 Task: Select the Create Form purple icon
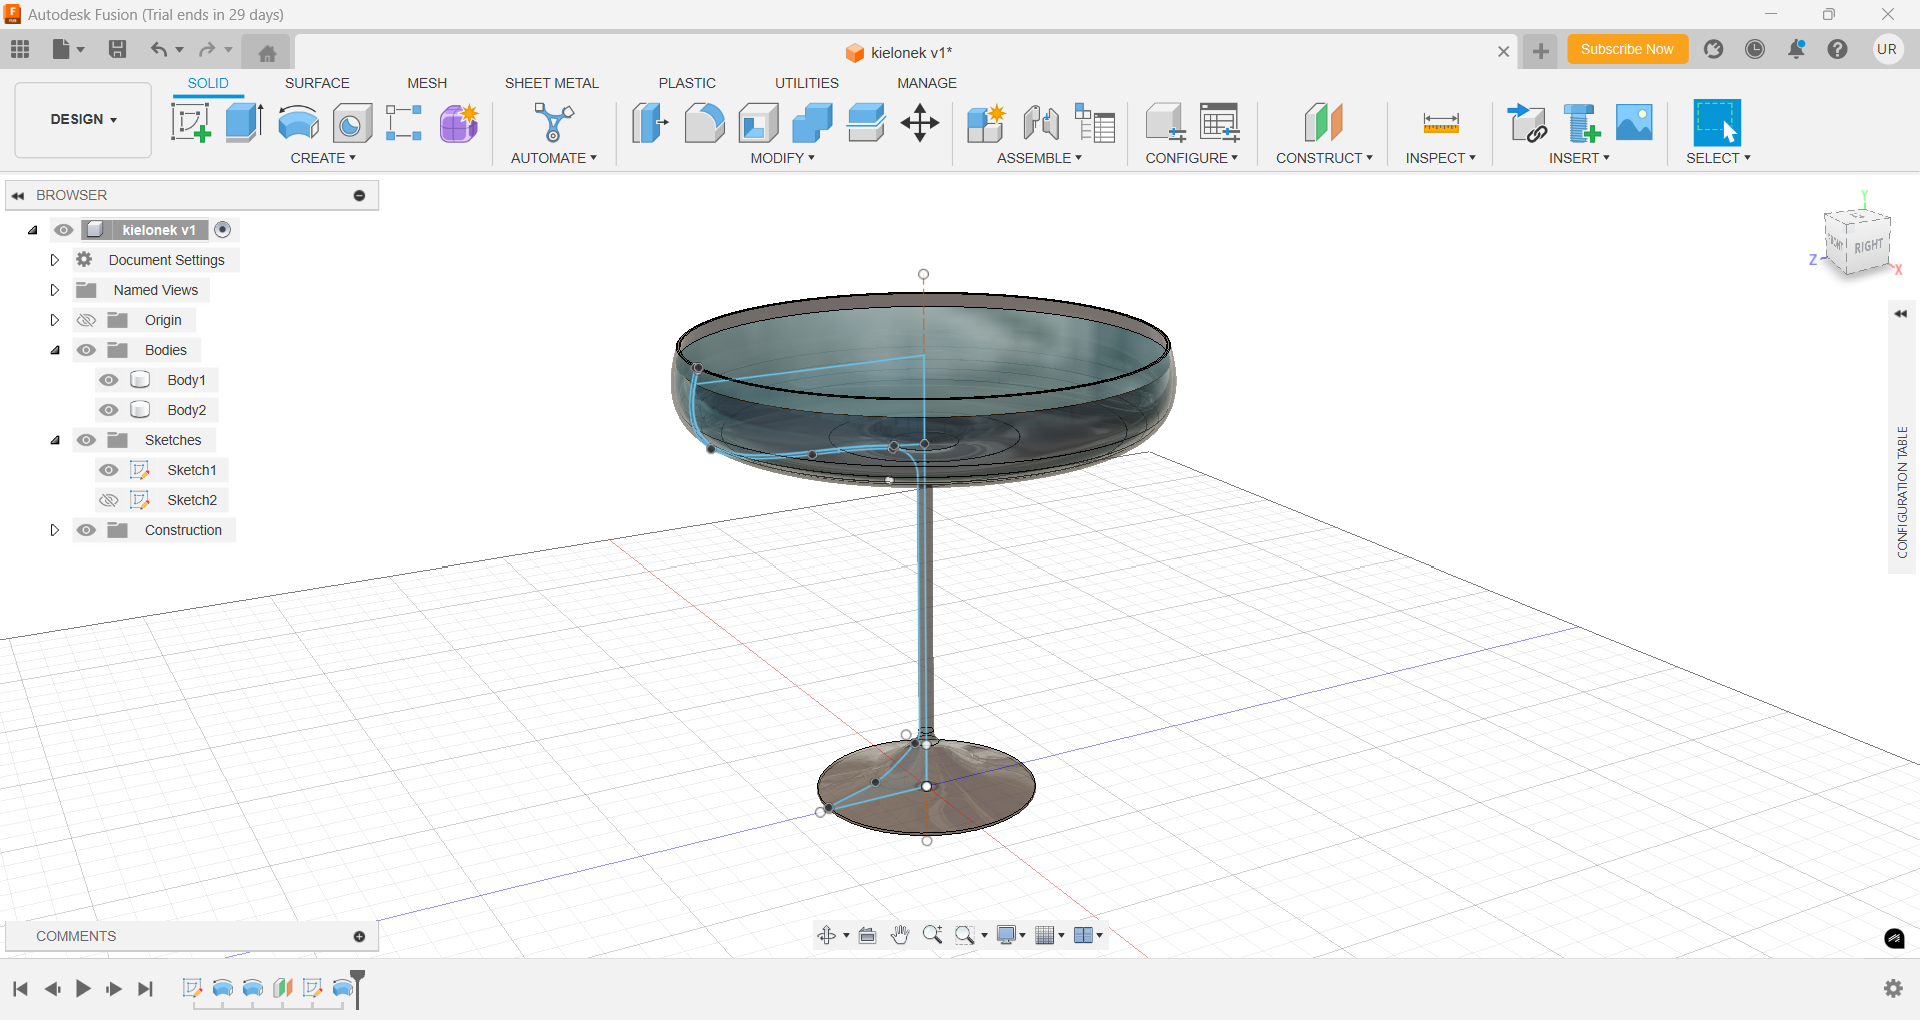[459, 123]
